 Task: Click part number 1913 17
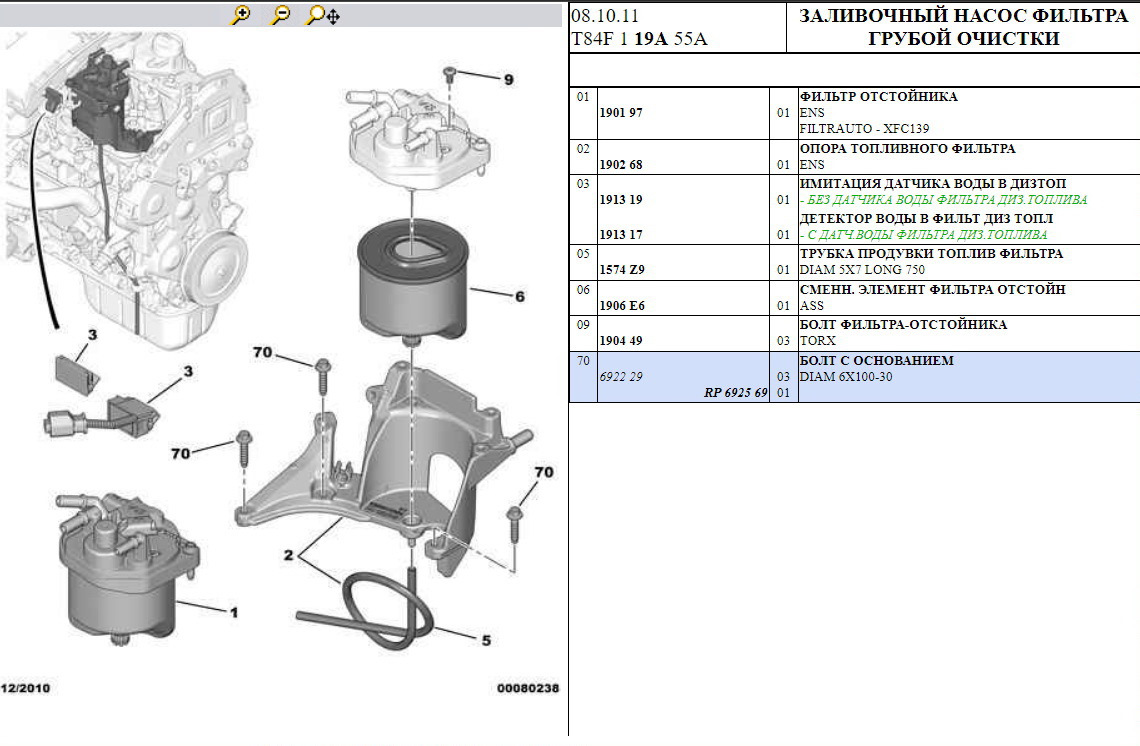click(x=620, y=235)
